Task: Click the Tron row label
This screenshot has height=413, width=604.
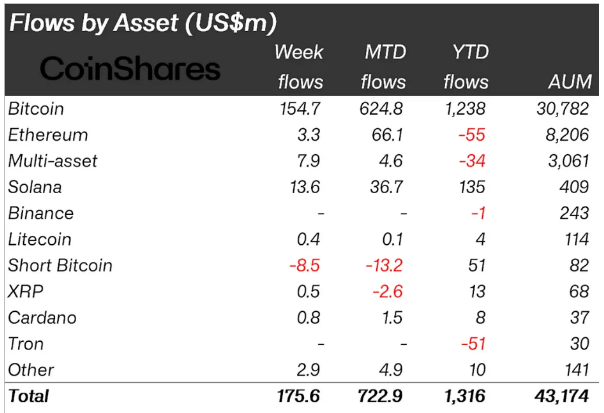Action: 27,343
